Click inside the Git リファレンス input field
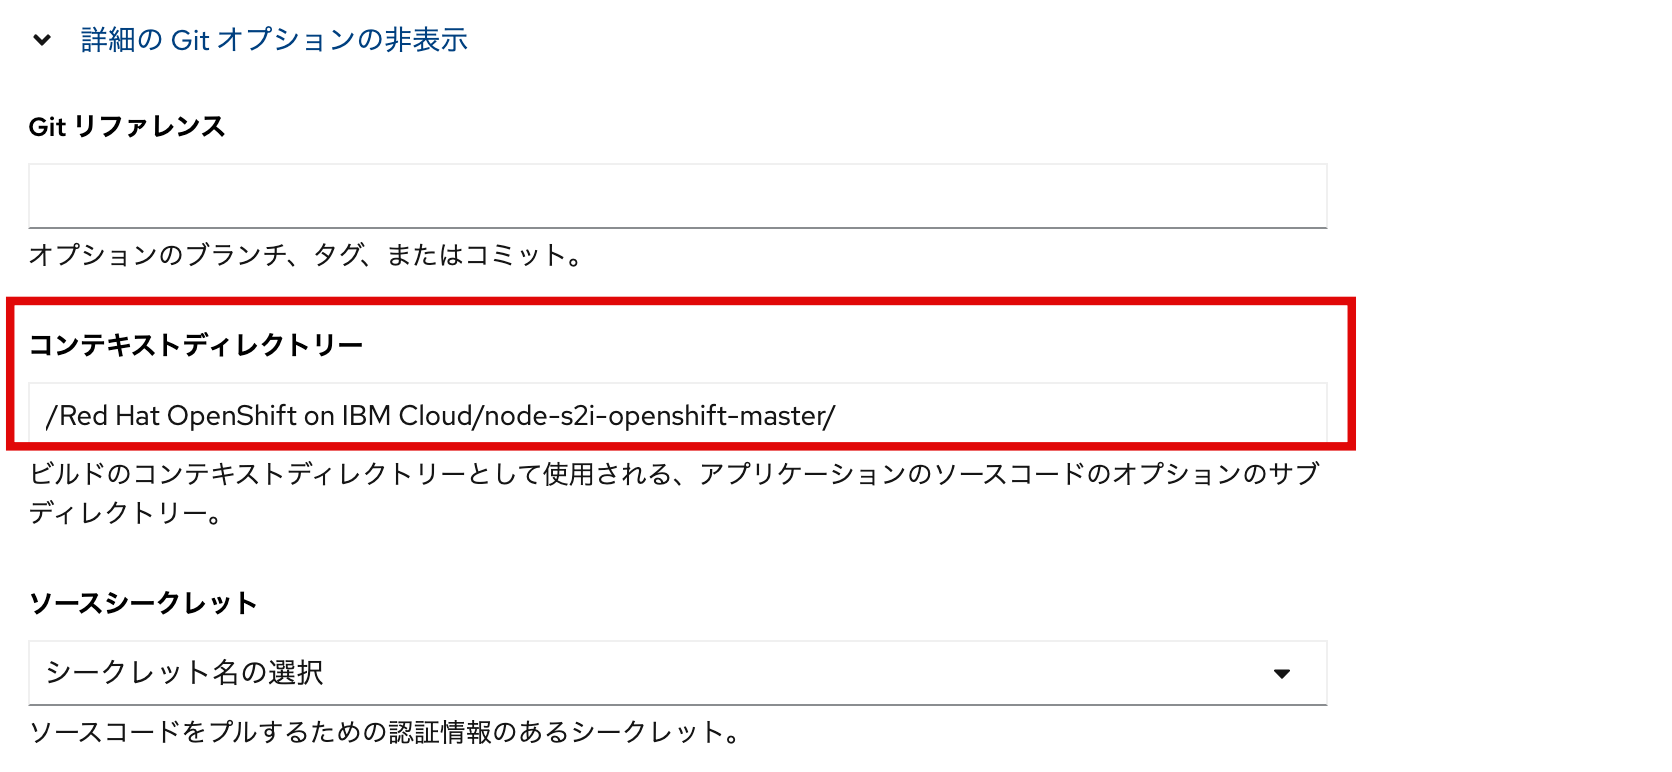Viewport: 1672px width, 772px height. 680,195
